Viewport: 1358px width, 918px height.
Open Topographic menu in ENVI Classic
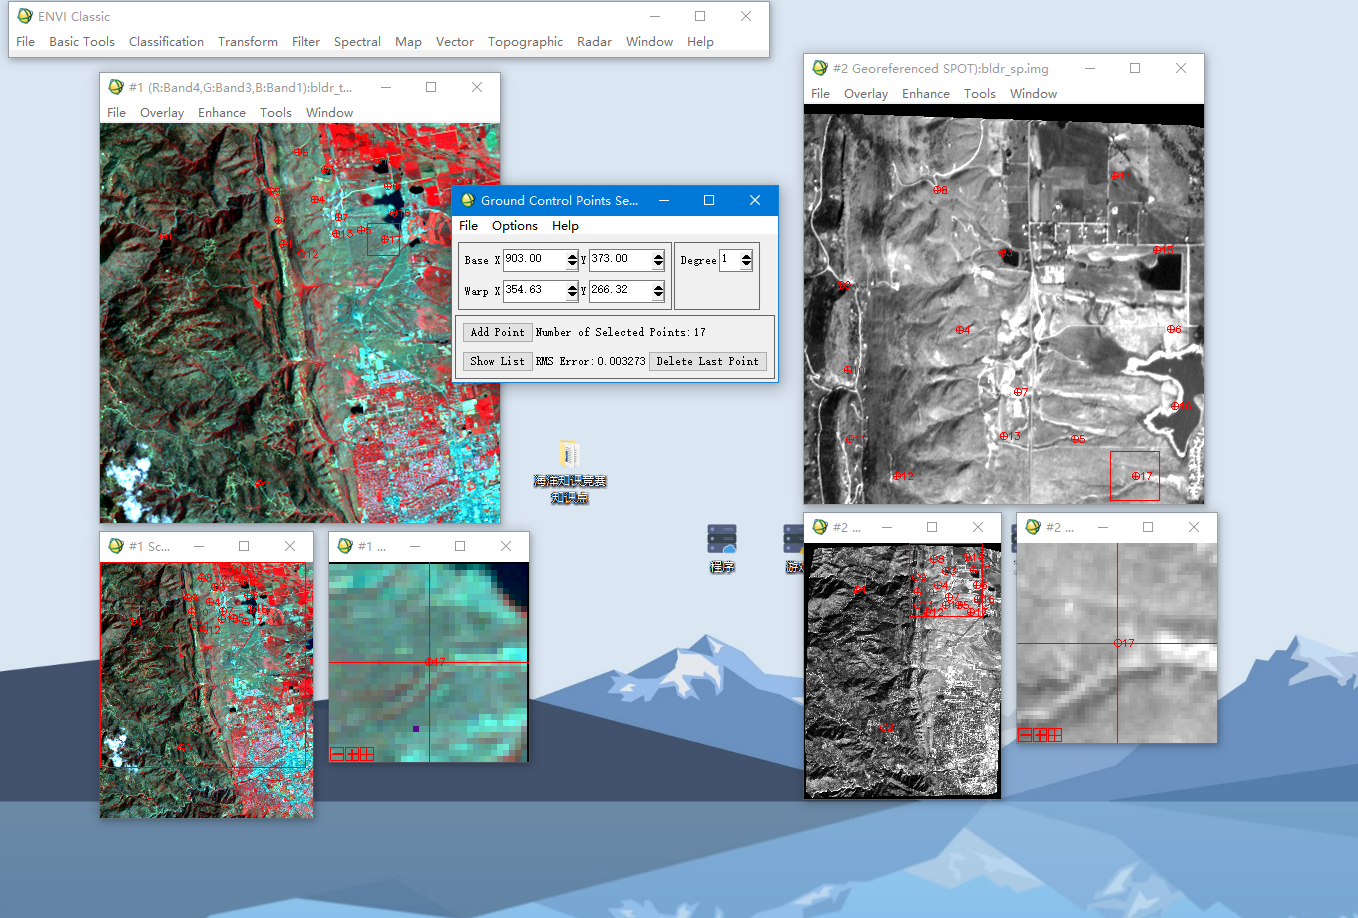525,42
